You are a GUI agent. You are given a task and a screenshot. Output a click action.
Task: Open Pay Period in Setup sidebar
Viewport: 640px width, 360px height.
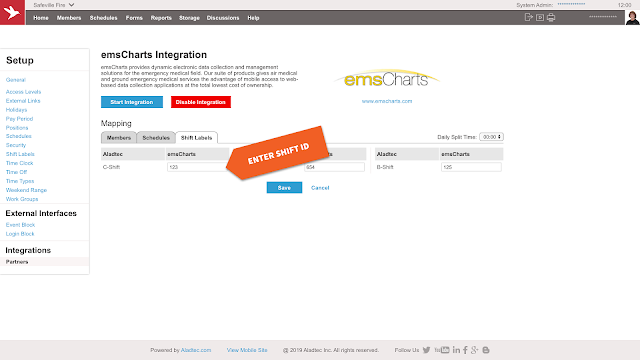19,119
